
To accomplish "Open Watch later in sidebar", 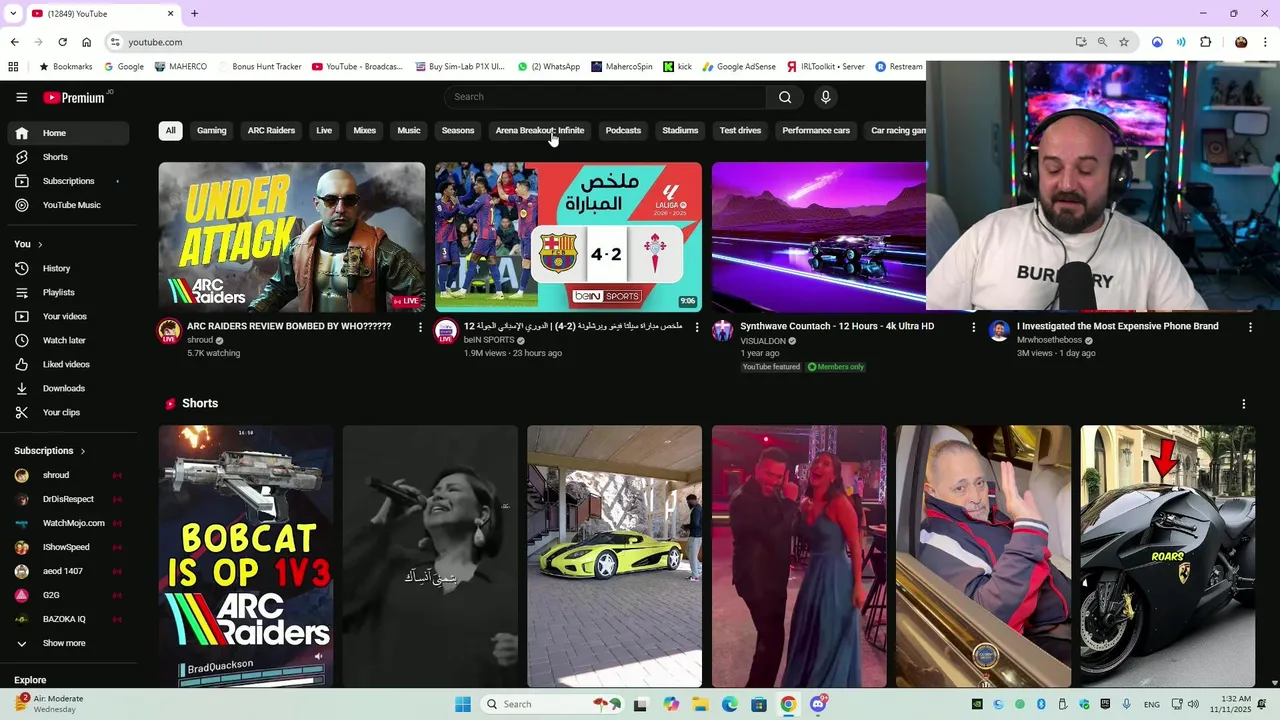I will click(68, 340).
